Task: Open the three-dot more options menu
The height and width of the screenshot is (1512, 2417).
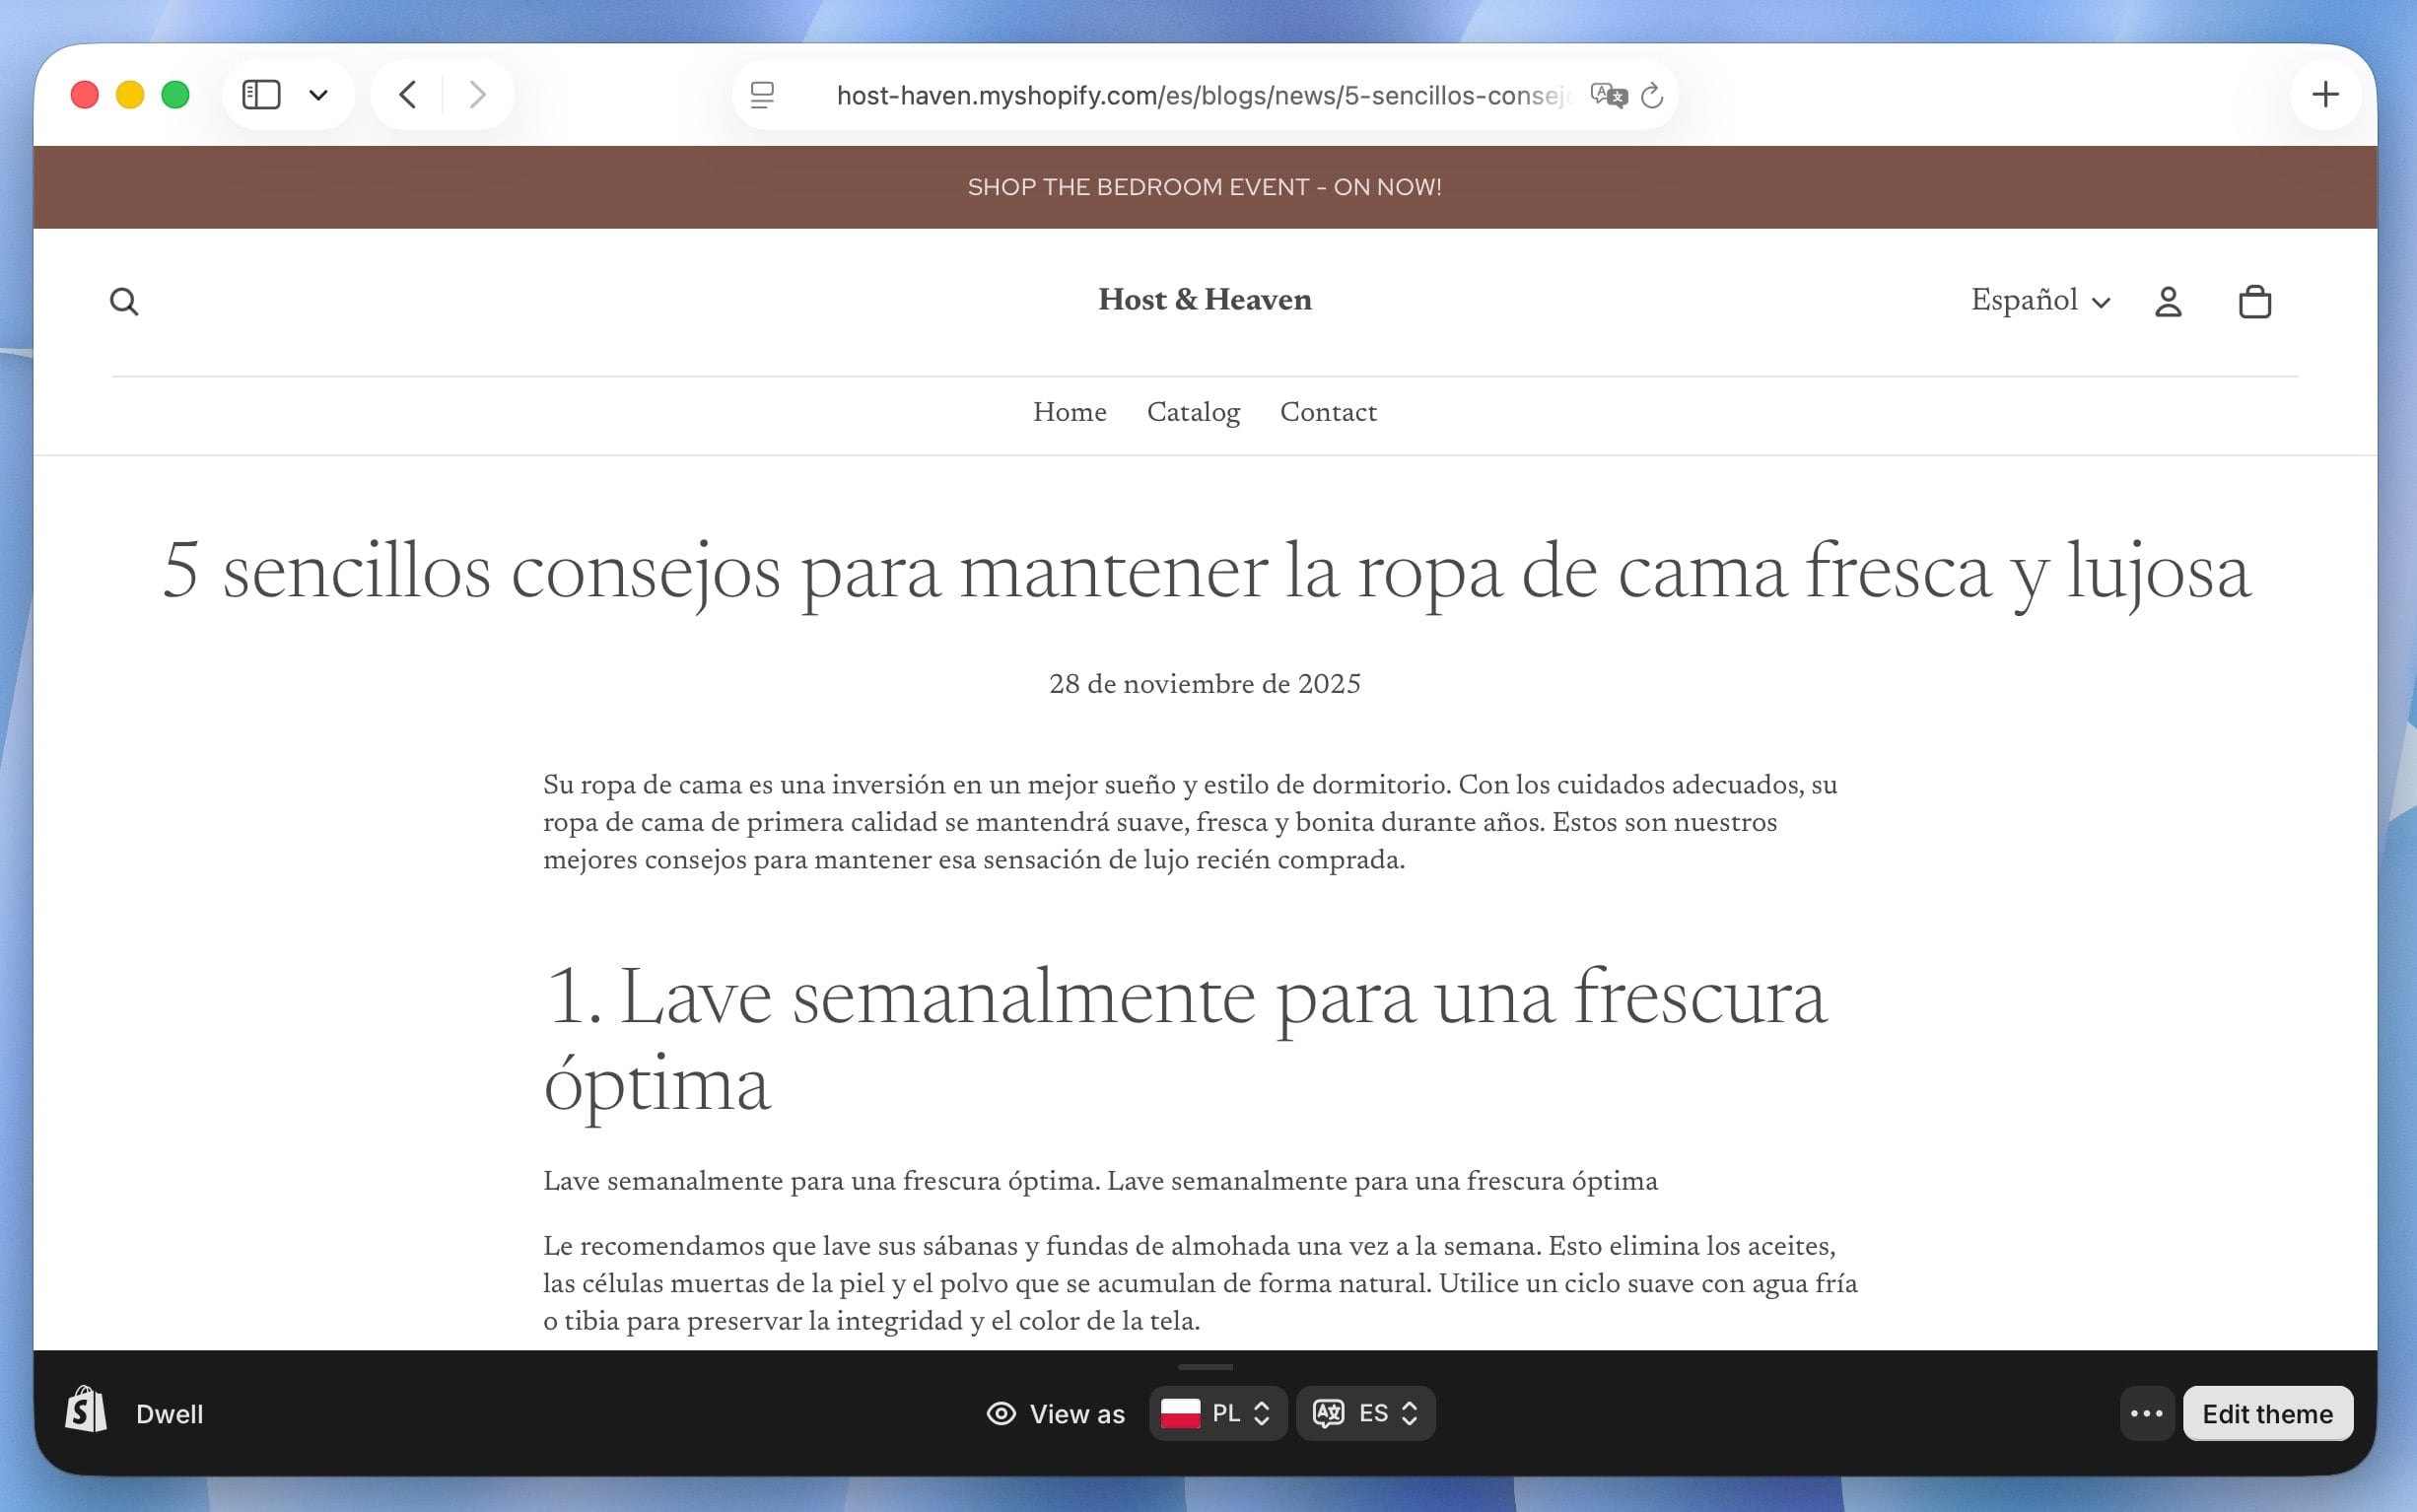Action: click(2146, 1413)
